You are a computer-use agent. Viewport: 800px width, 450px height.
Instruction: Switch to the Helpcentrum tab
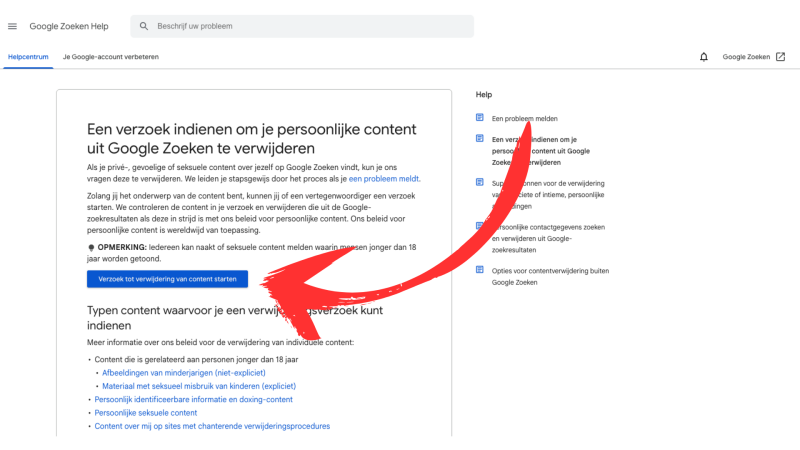pos(29,57)
